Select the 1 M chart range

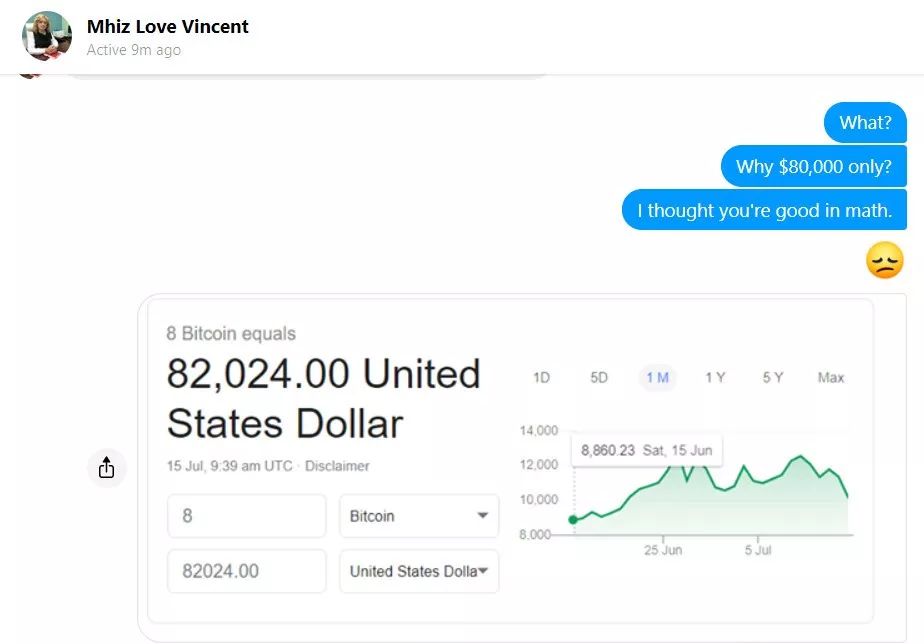pyautogui.click(x=657, y=378)
